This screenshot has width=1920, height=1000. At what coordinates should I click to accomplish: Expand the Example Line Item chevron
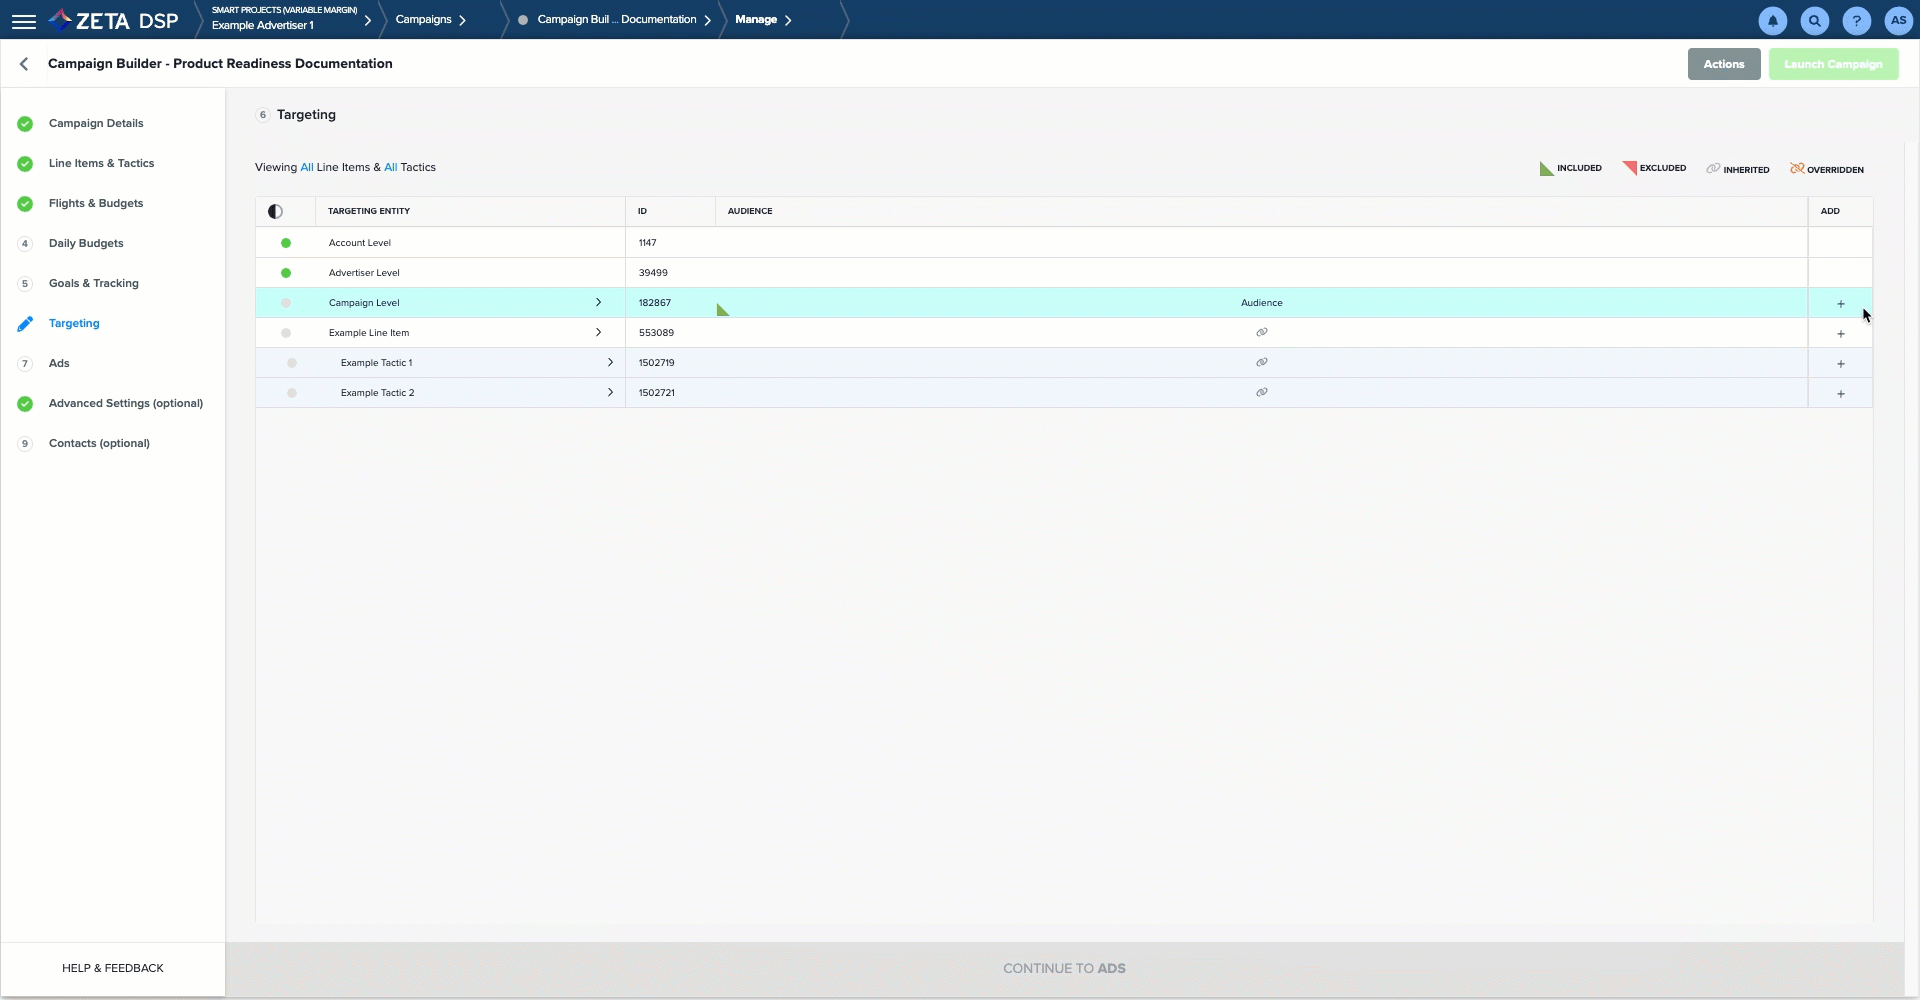click(x=598, y=333)
